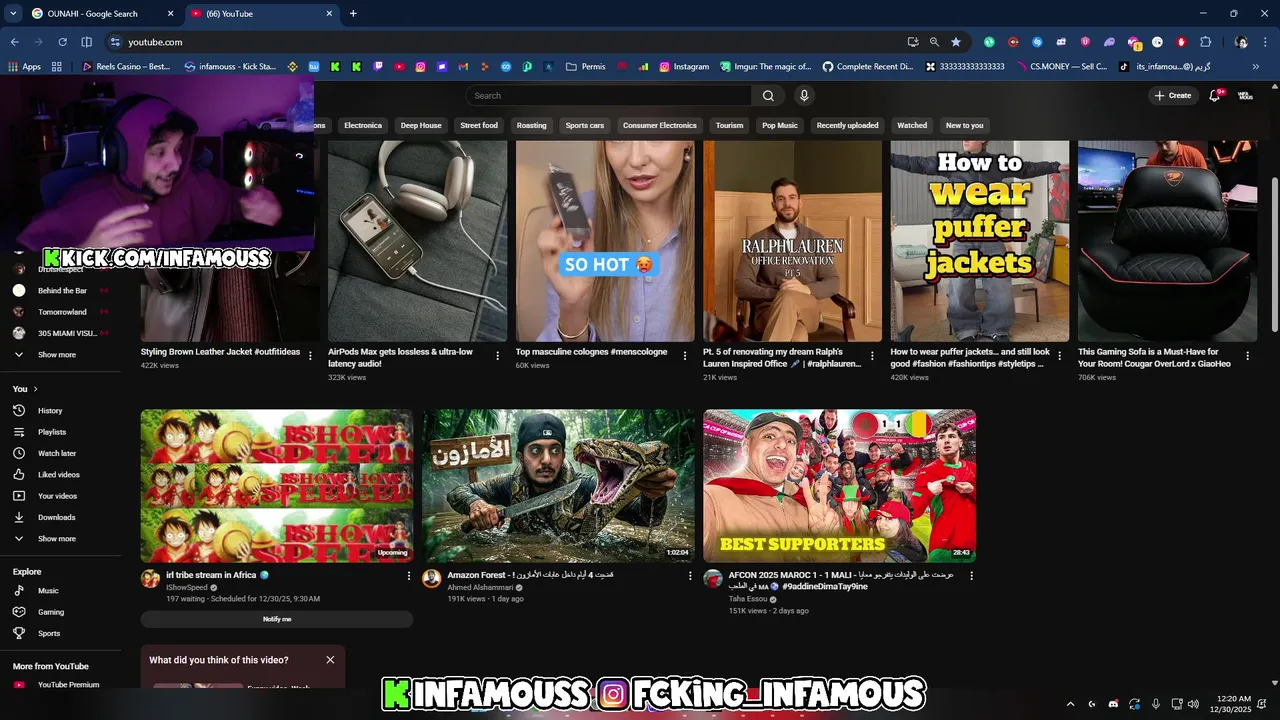Image resolution: width=1280 pixels, height=720 pixels.
Task: Open the gaming sofa short thumbnail
Action: tap(1167, 241)
